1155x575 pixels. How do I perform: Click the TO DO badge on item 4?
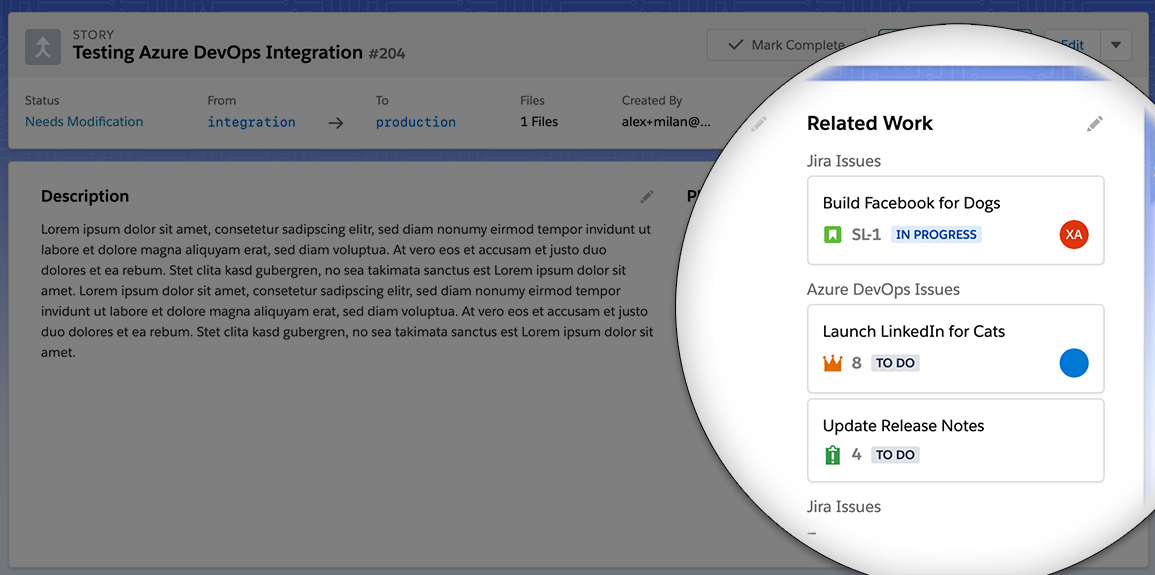pyautogui.click(x=895, y=455)
